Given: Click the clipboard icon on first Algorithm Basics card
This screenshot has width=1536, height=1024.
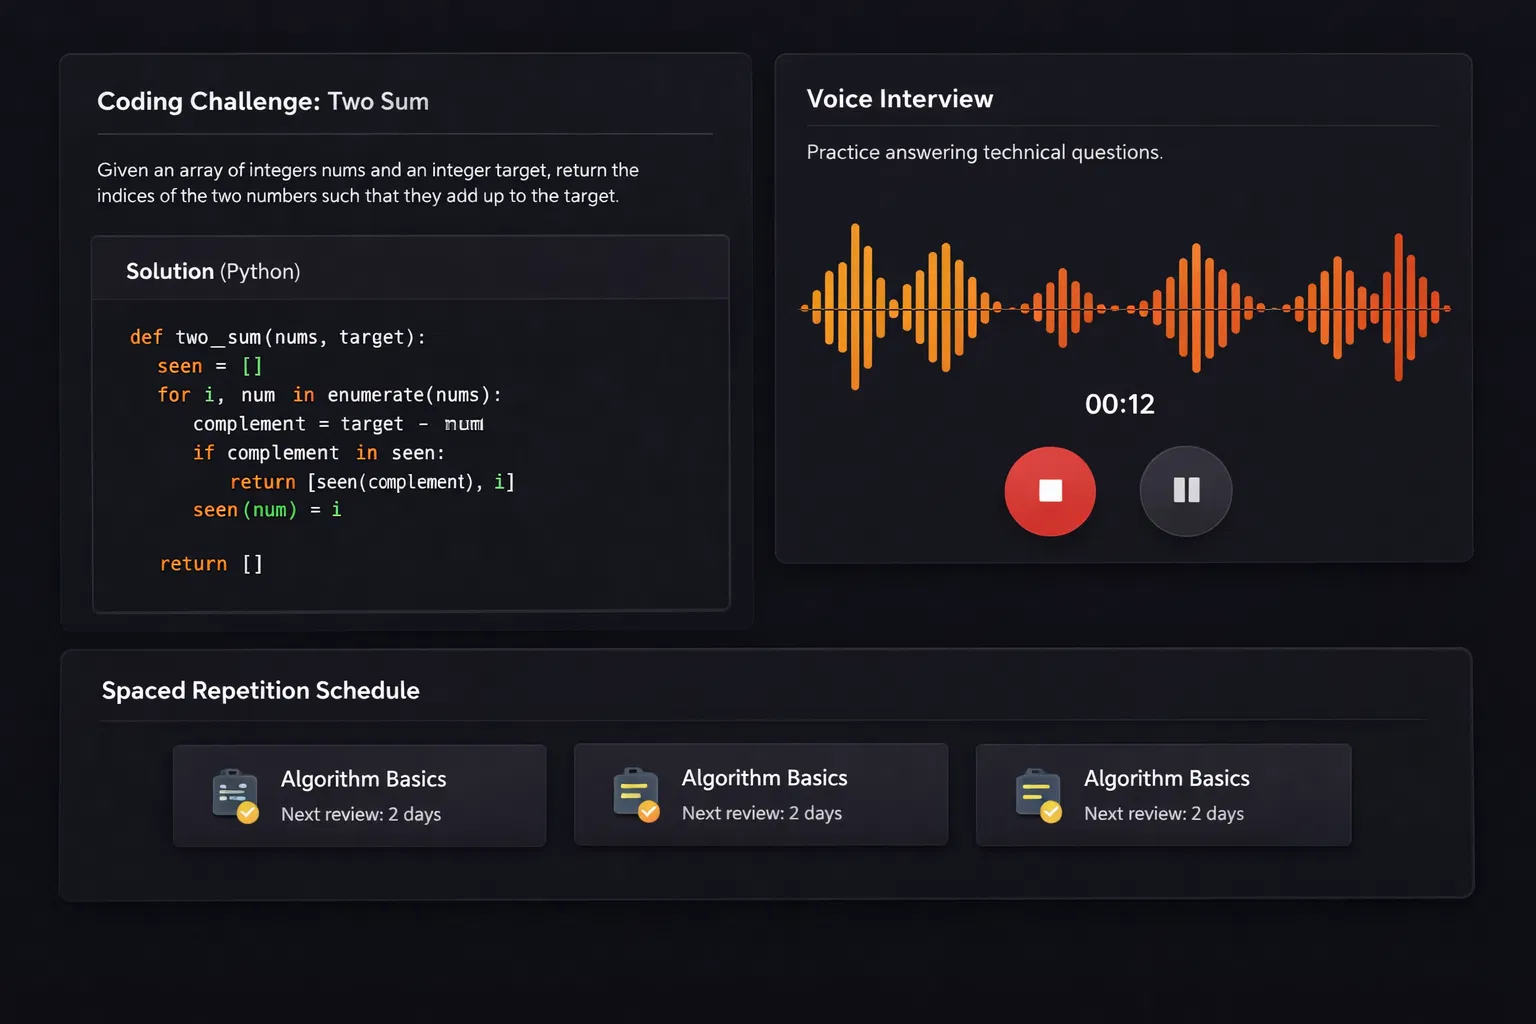Looking at the screenshot, I should 233,793.
